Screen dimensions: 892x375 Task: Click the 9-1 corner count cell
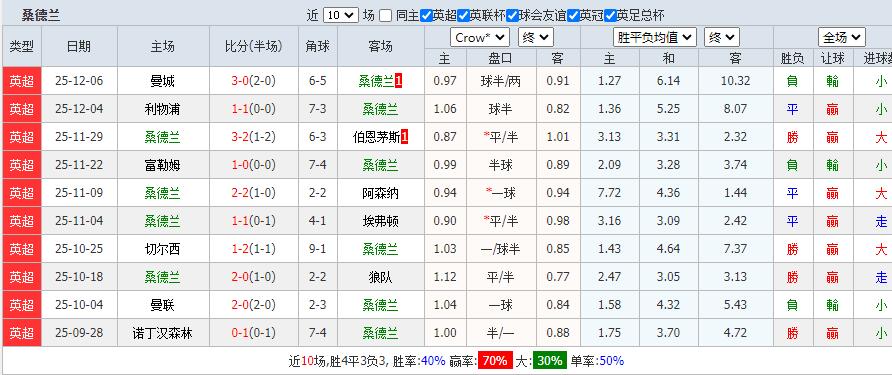pyautogui.click(x=318, y=249)
